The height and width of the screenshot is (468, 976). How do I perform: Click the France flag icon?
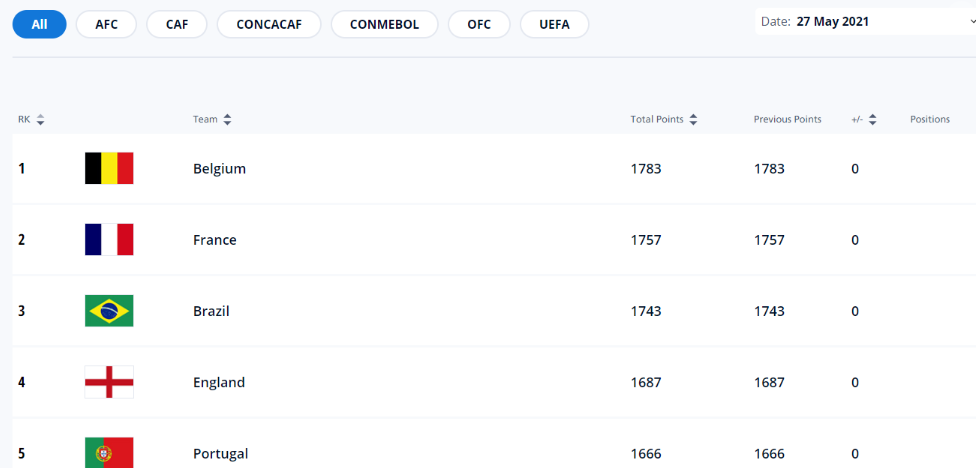pos(109,240)
